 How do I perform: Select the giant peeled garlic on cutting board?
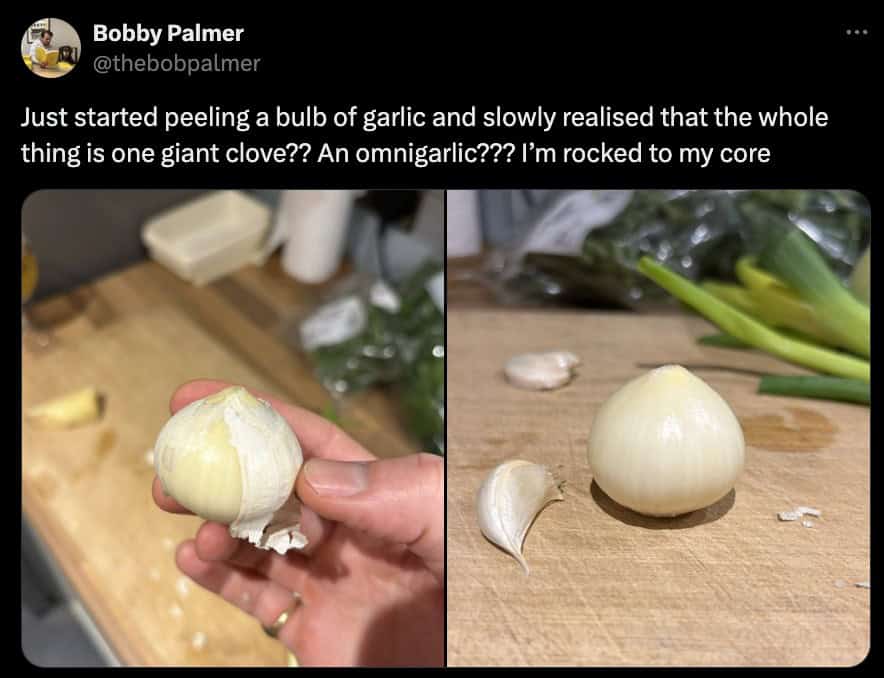tap(666, 441)
